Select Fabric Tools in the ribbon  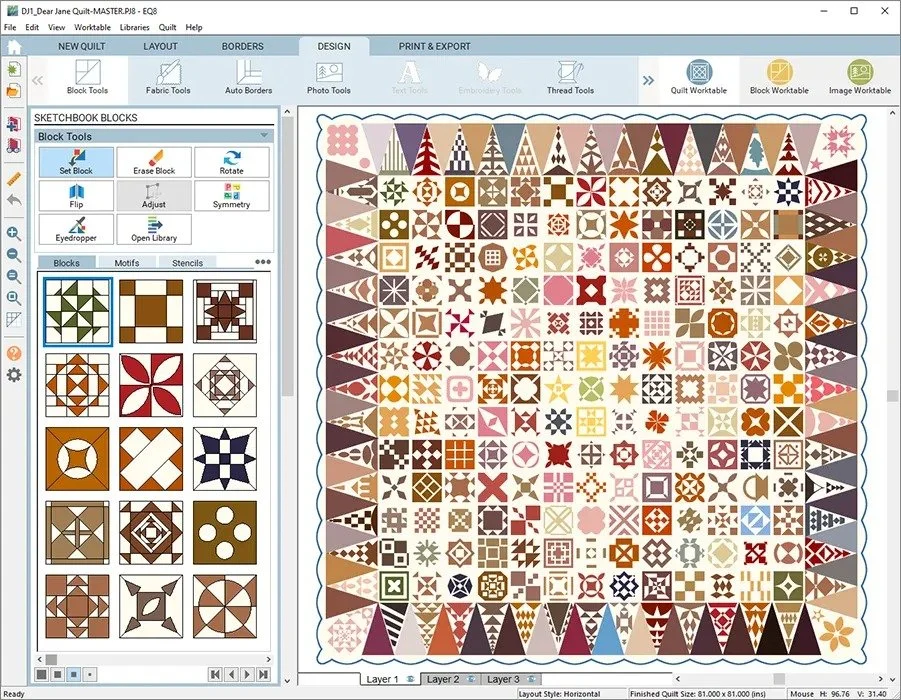coord(168,78)
